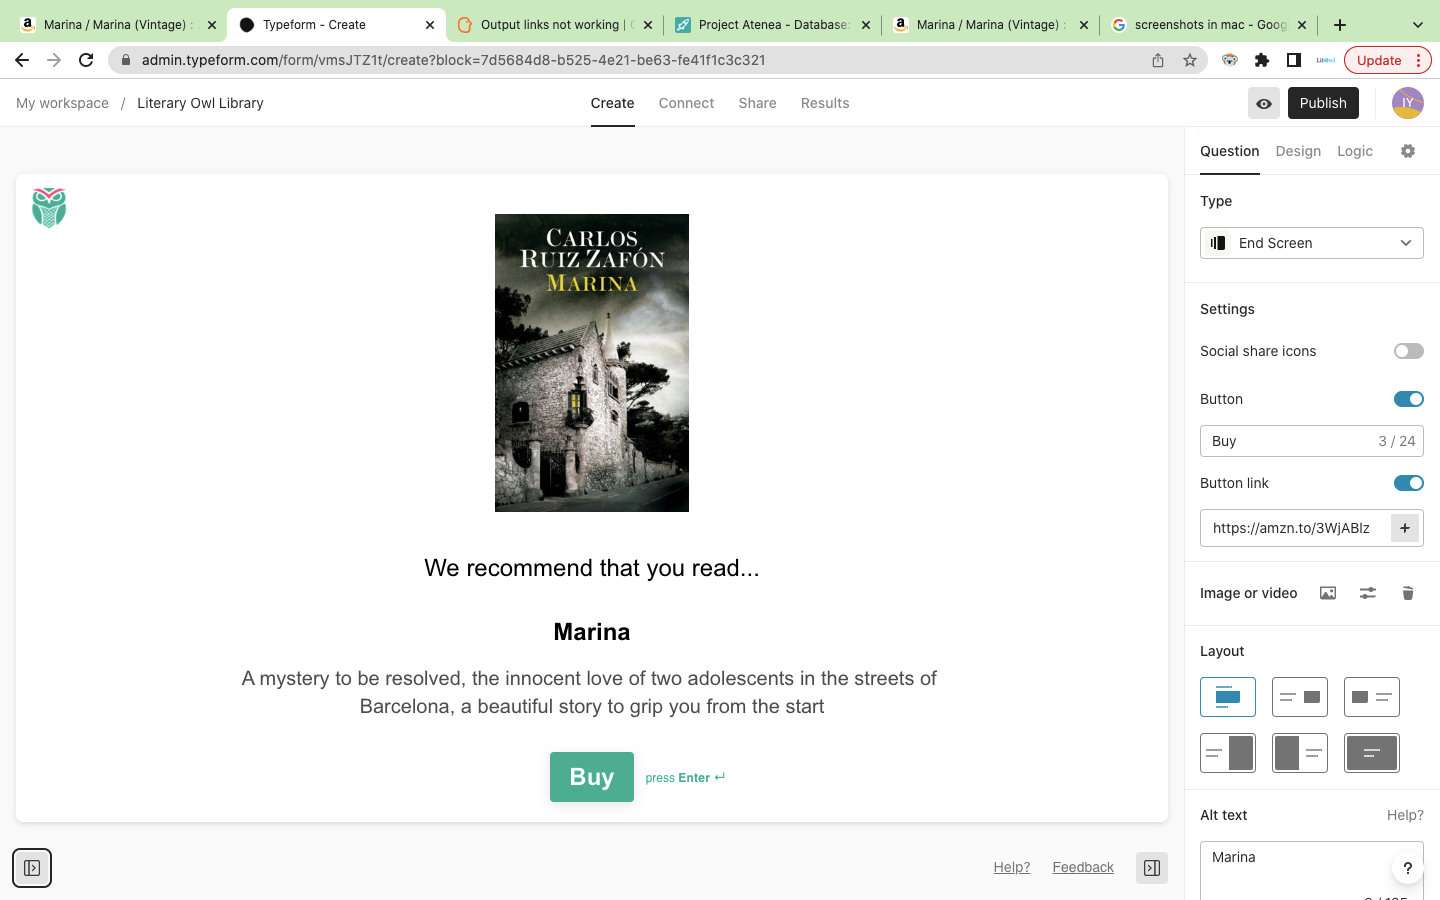Click the green Buy button on the form

[592, 777]
